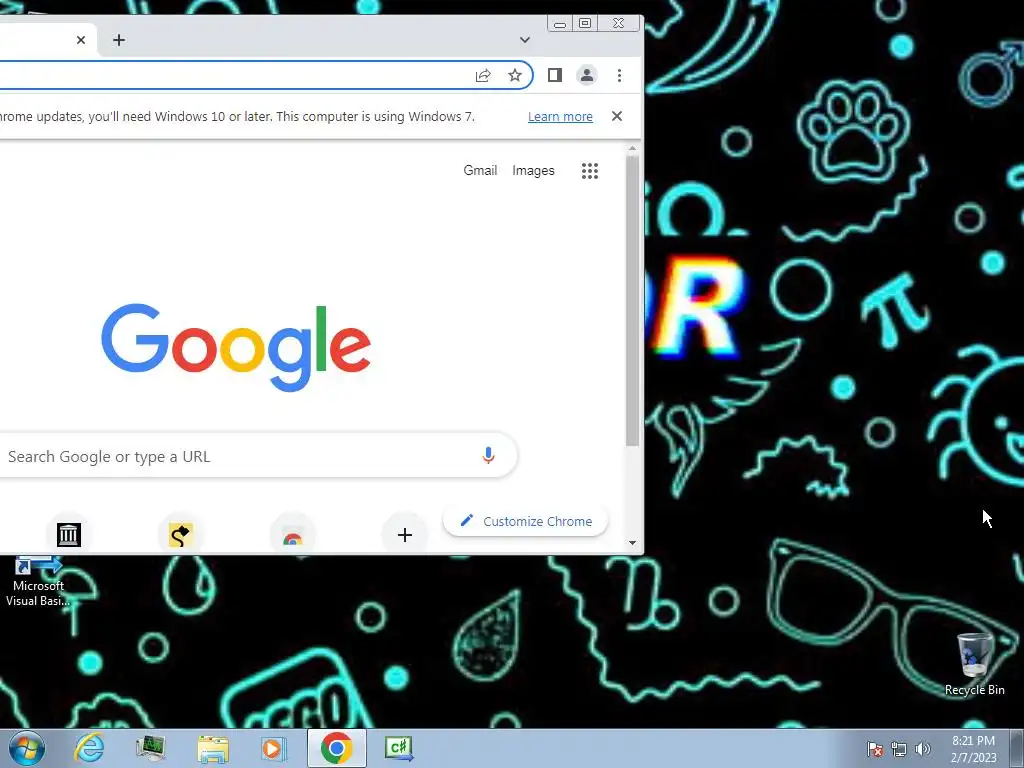Image resolution: width=1024 pixels, height=768 pixels.
Task: Open the Chrome profile avatar menu
Action: click(587, 76)
